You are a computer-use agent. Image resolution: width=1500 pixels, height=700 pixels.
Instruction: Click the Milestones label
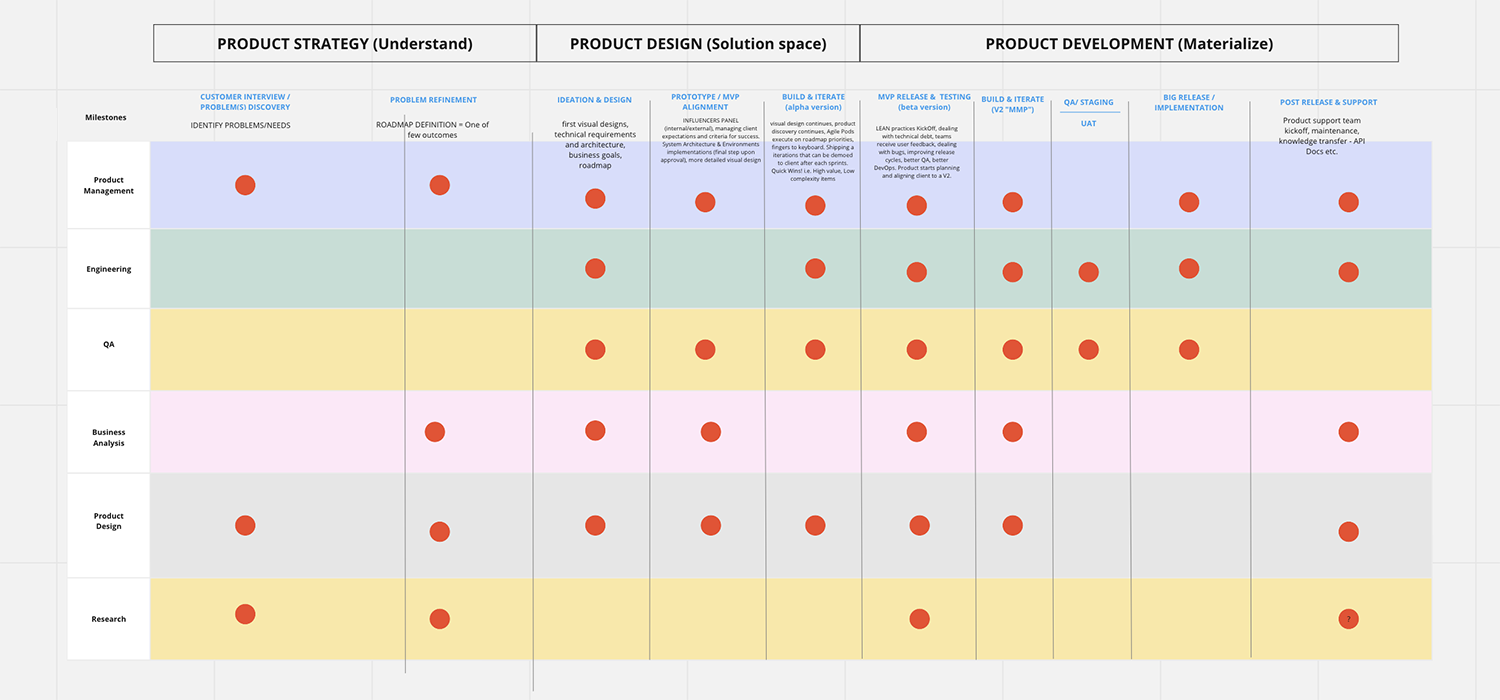(x=106, y=117)
